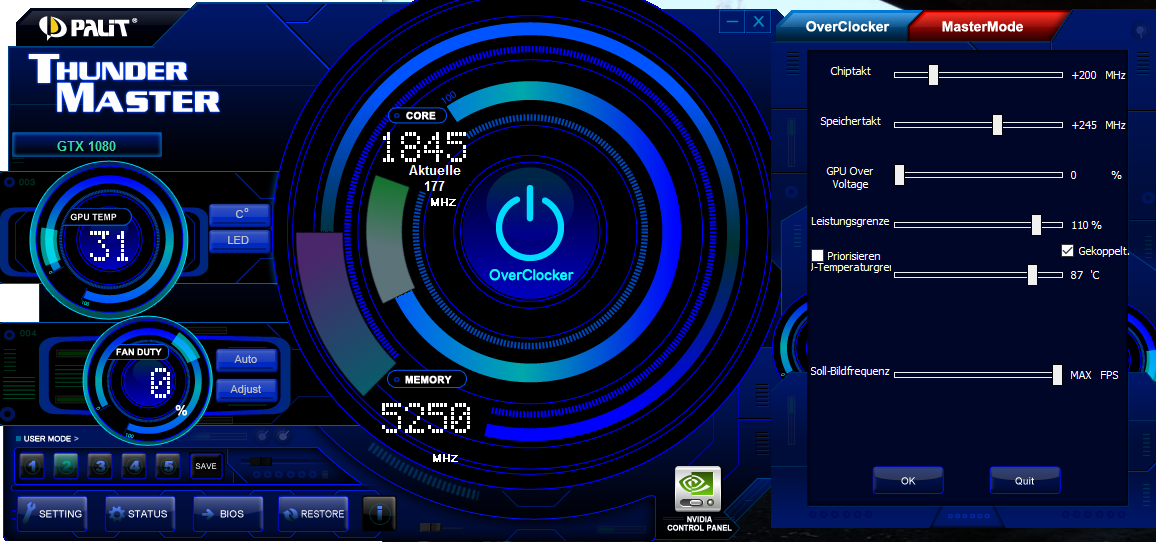
Task: Click the GPU TEMP gauge label
Action: (94, 217)
